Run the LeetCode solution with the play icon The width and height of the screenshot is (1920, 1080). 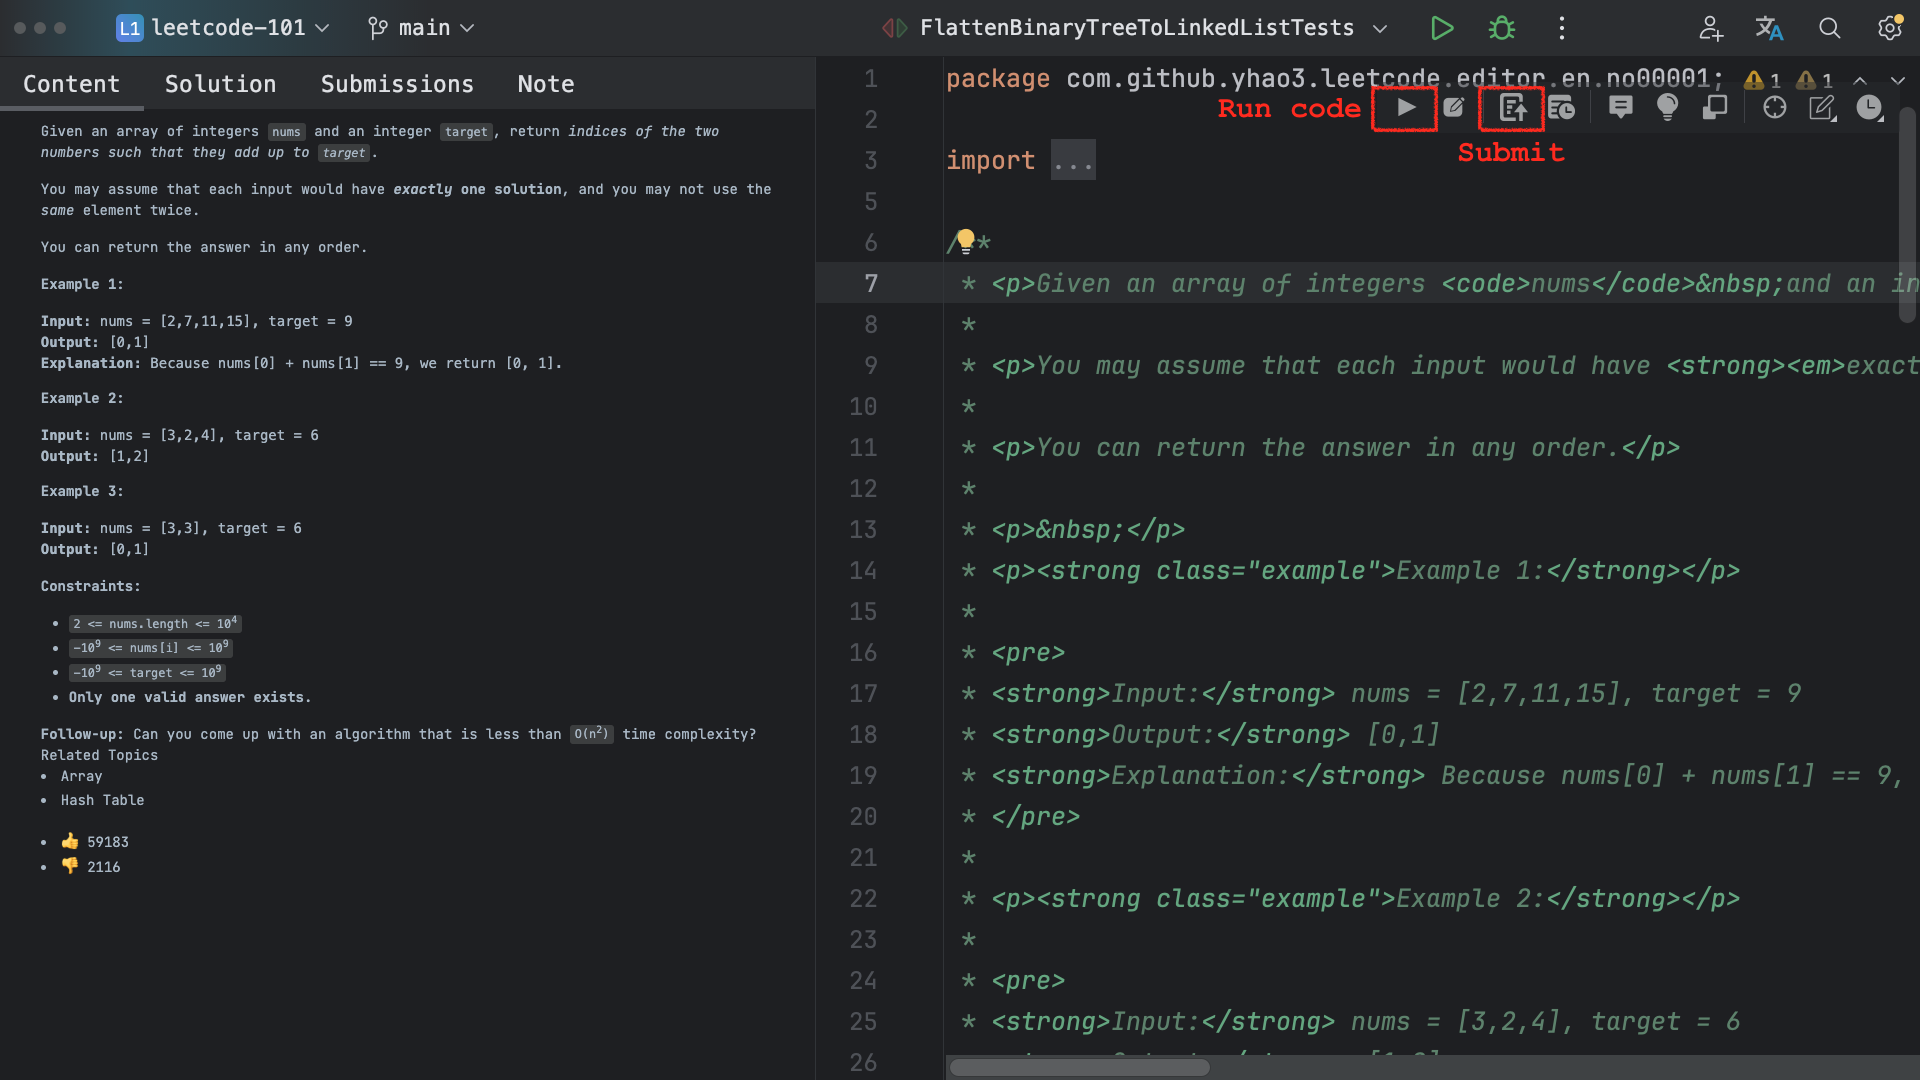tap(1406, 108)
